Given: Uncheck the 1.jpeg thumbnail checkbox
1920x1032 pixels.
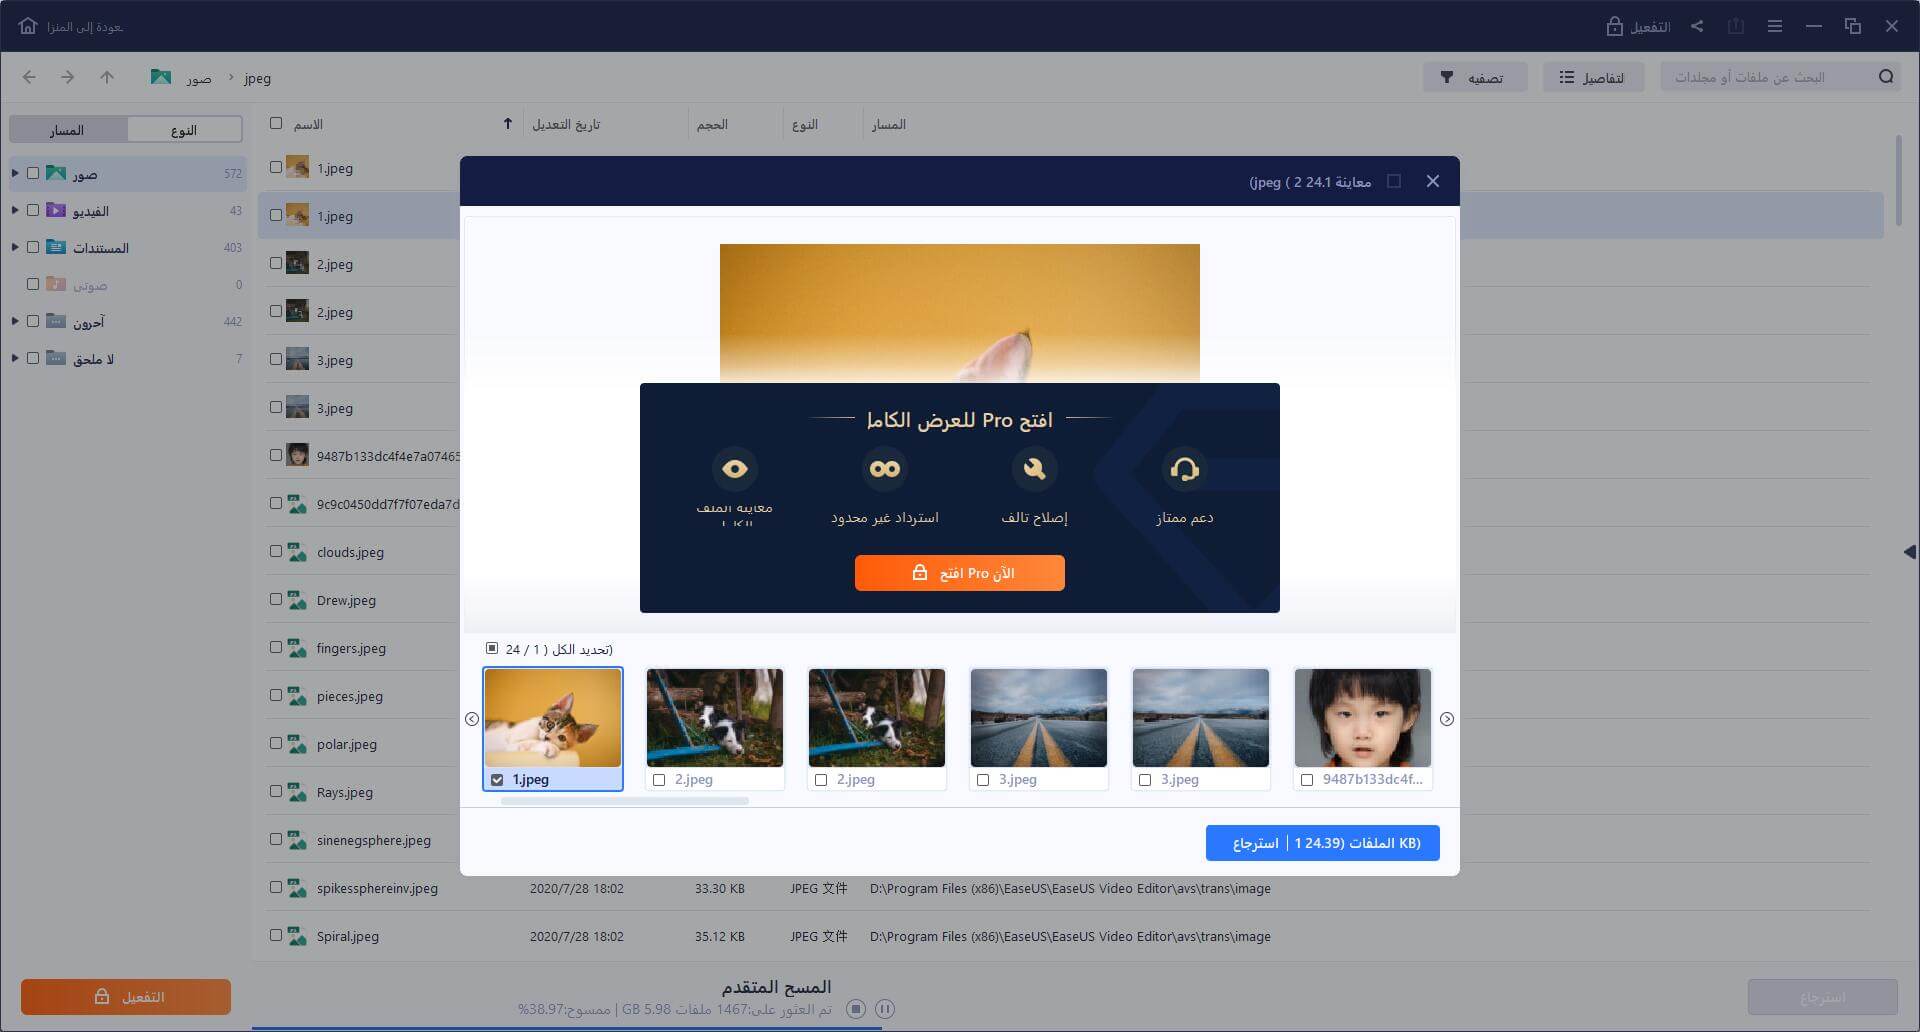Looking at the screenshot, I should [x=497, y=780].
